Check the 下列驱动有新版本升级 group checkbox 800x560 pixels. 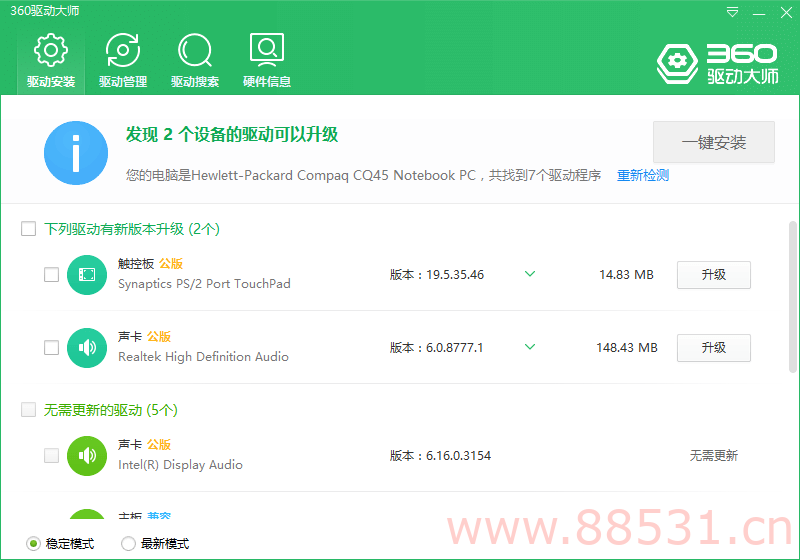pos(29,228)
